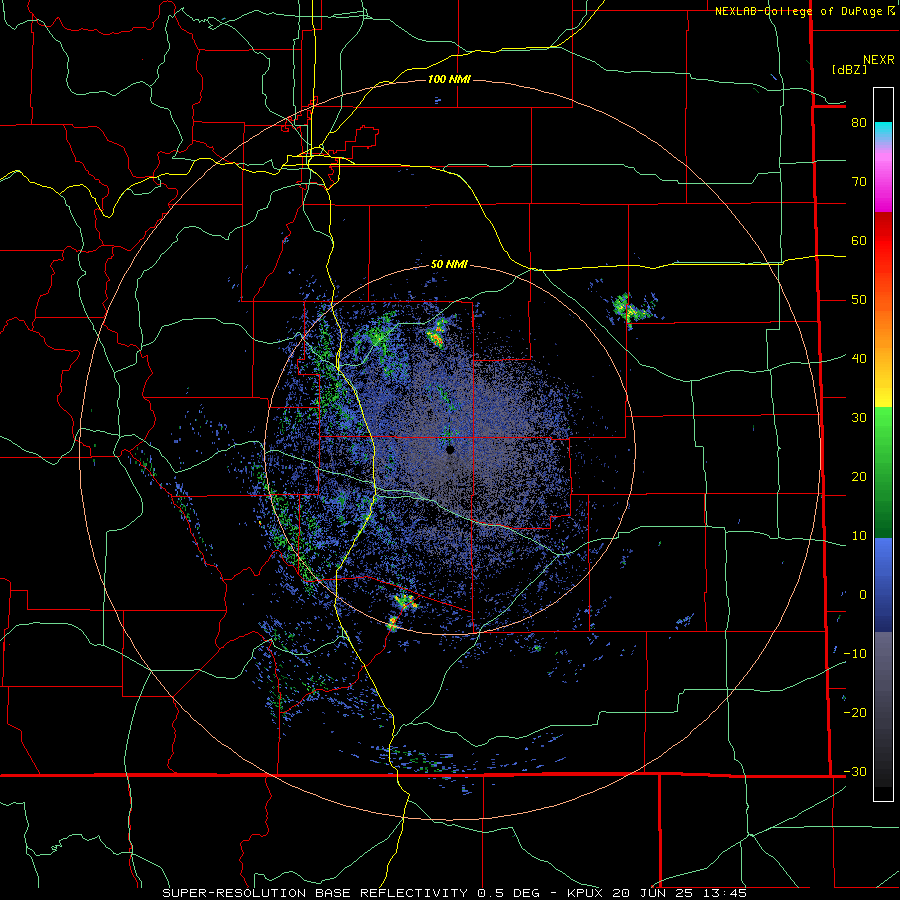900x900 pixels.
Task: Click the 60 dBZ scale value
Action: tap(859, 240)
